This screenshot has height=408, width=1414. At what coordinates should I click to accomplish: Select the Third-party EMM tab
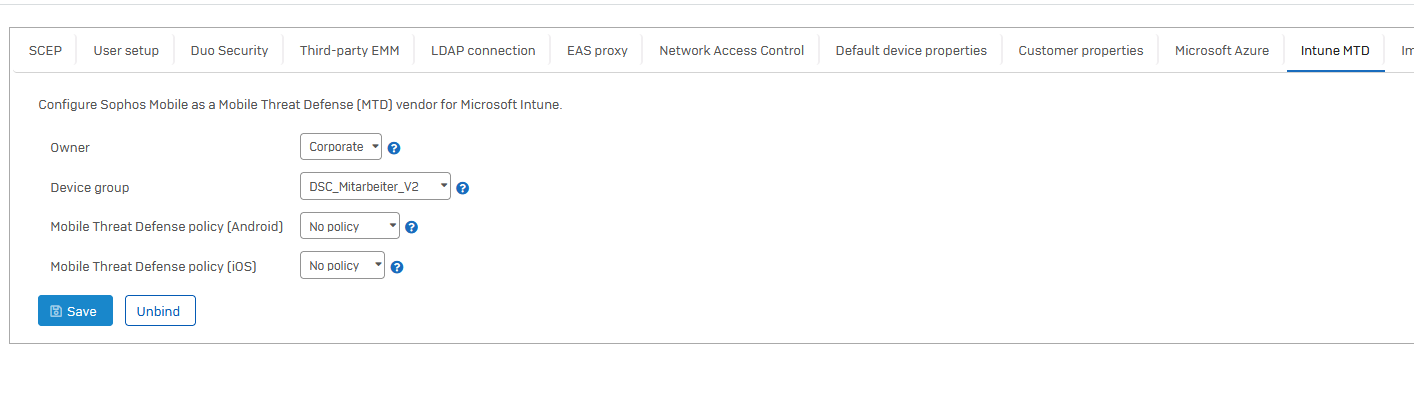pyautogui.click(x=349, y=50)
